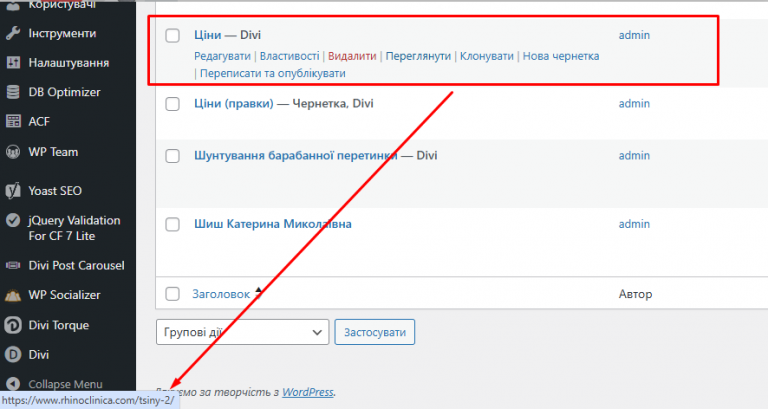The height and width of the screenshot is (409, 768).
Task: Open Yoast SEO menu item
Action: click(x=55, y=191)
